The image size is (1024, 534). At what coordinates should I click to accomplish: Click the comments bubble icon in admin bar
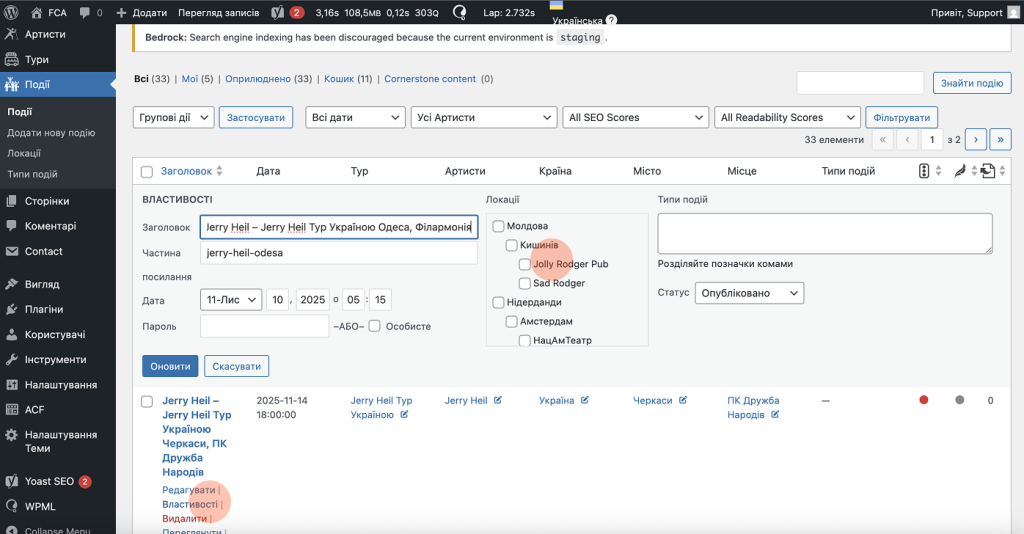pos(84,13)
